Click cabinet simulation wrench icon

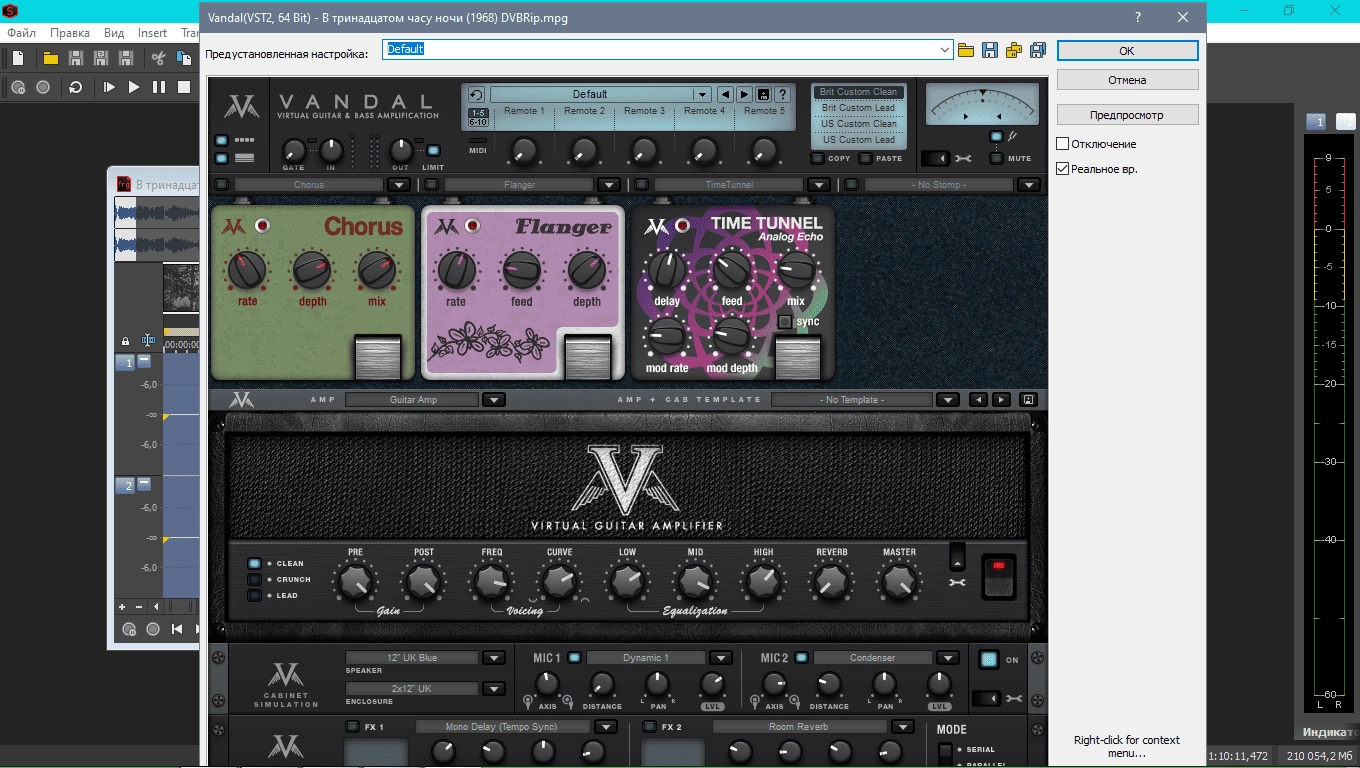[x=1014, y=698]
